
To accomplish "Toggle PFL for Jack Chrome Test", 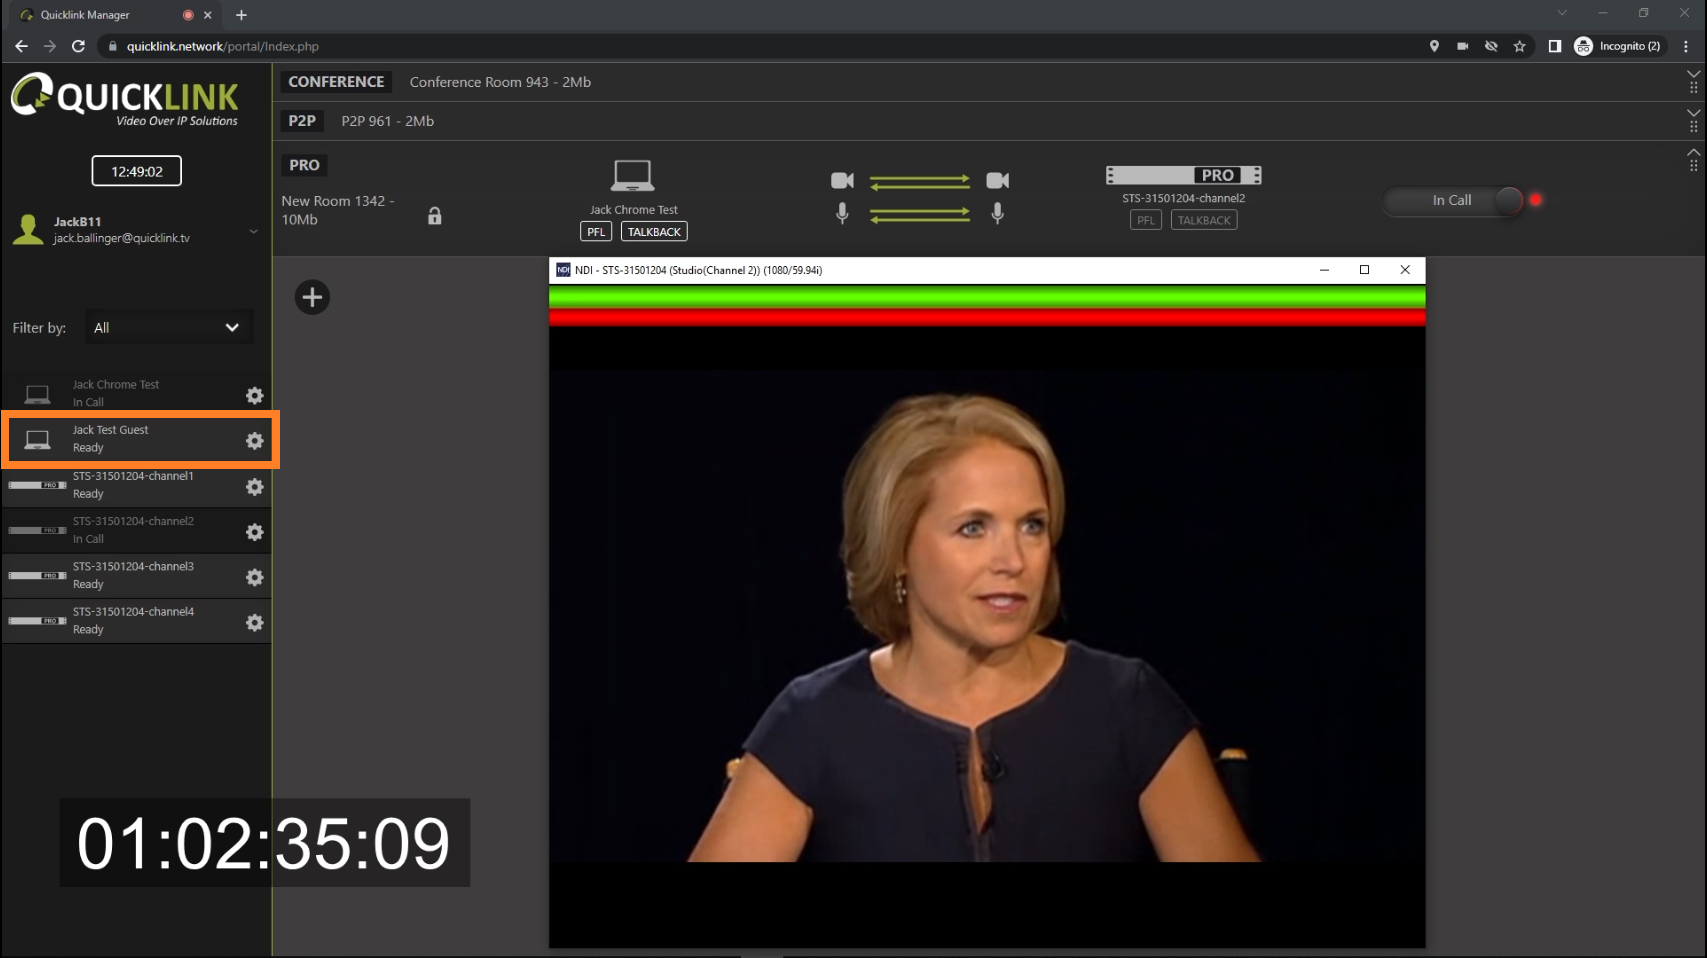I will [596, 232].
